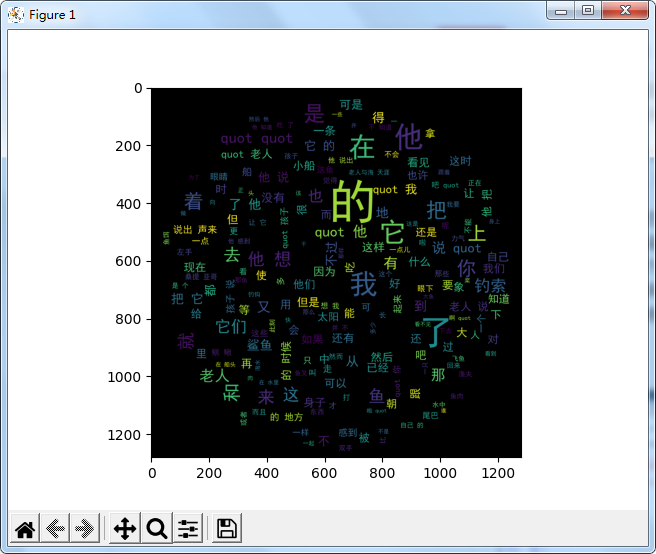Click the large green 的 in the word cloud
The image size is (656, 554).
click(353, 201)
